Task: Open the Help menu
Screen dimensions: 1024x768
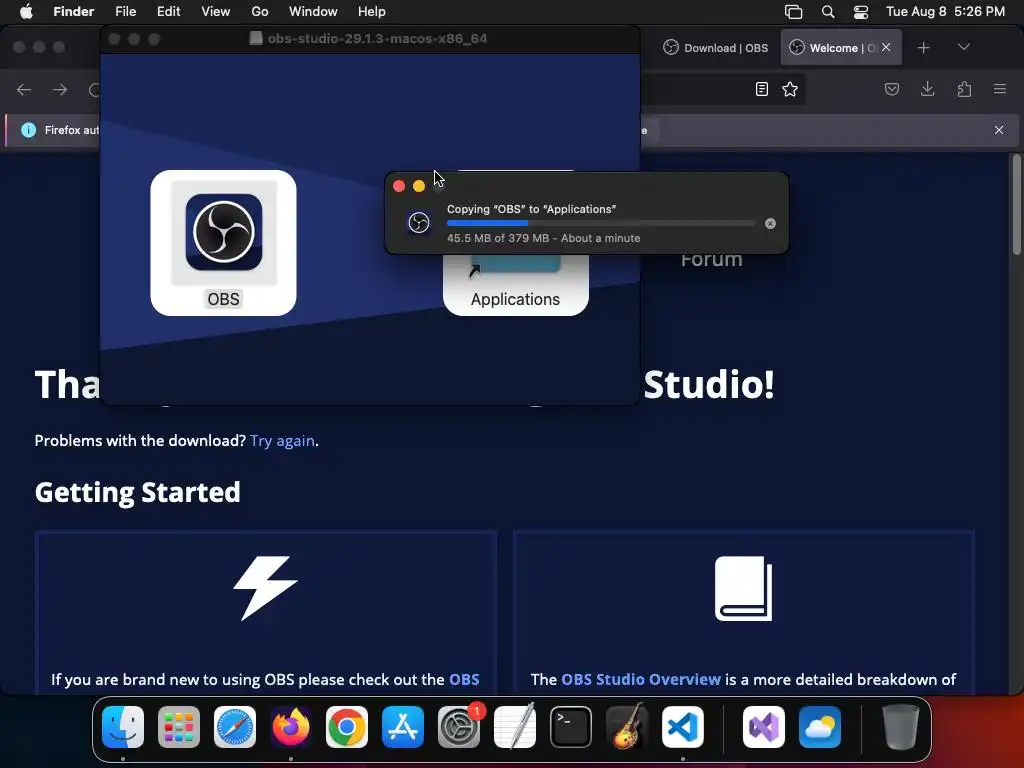Action: (x=372, y=12)
